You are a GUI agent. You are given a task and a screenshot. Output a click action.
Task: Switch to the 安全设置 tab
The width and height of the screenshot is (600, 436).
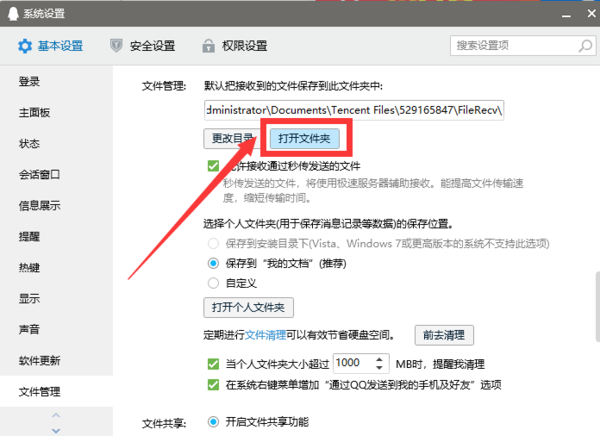point(143,46)
